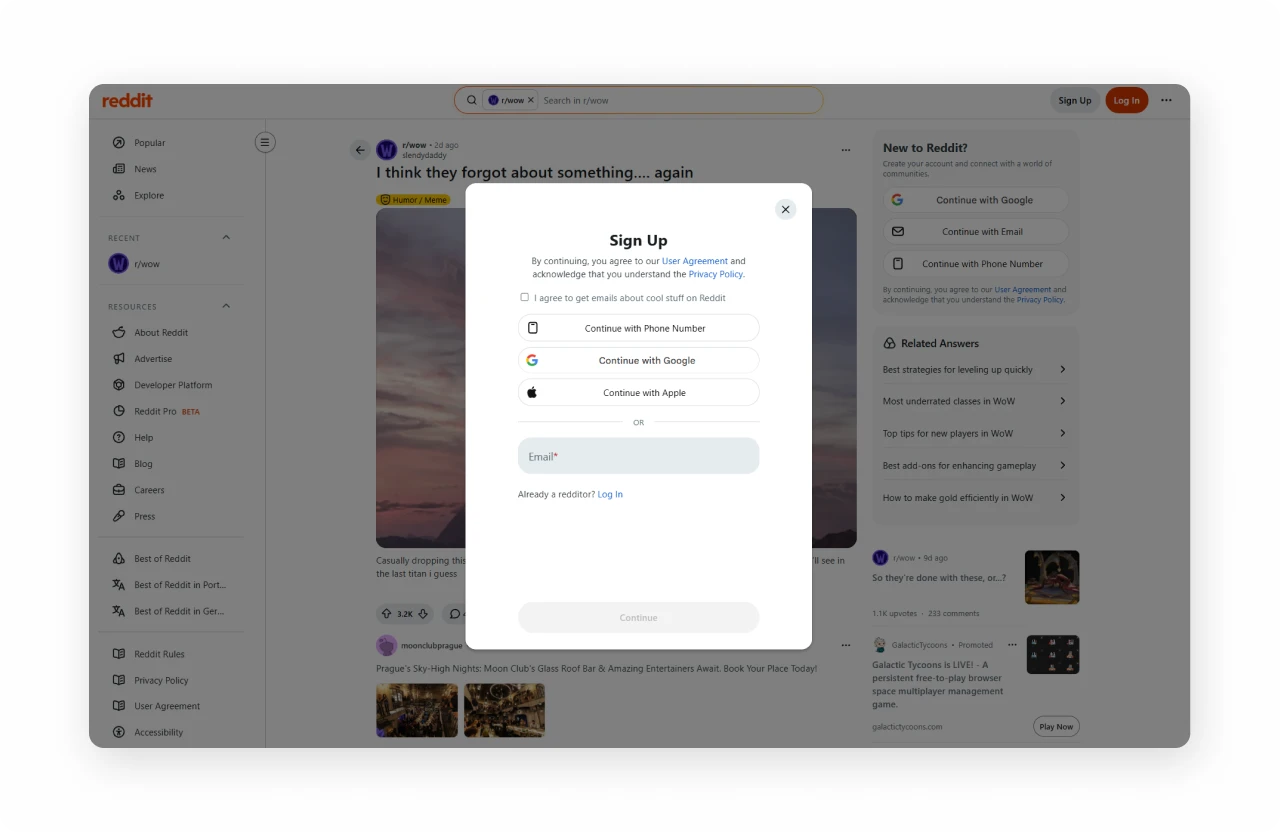Choose Continue with Phone Number in dialog
The width and height of the screenshot is (1280, 832).
click(638, 328)
